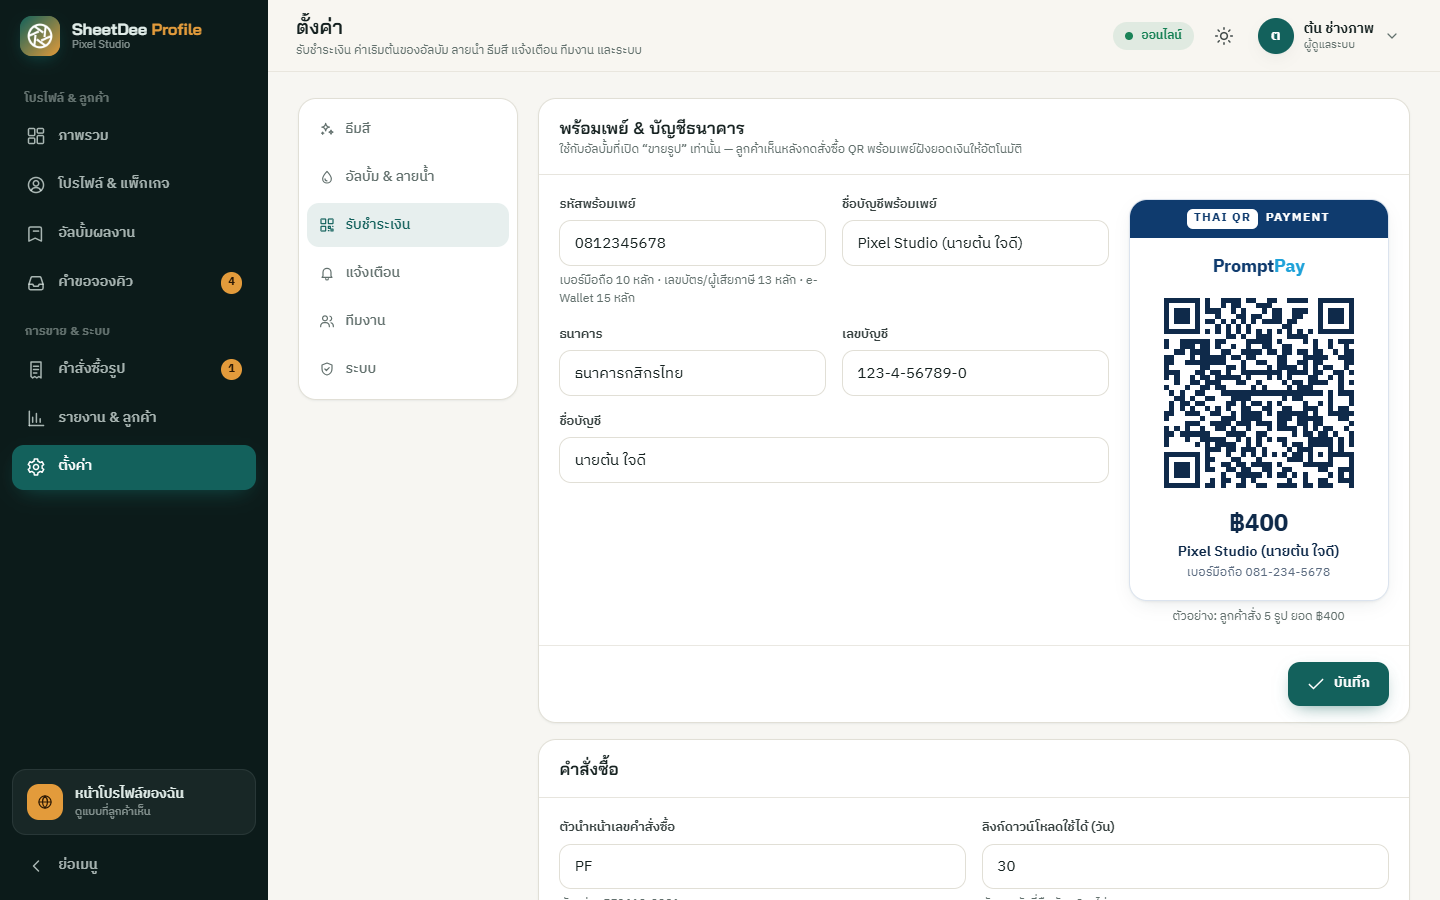Open หน้าโปรไฟล์ของฉัน public profile card
Screen dimensions: 1440x900
134,802
